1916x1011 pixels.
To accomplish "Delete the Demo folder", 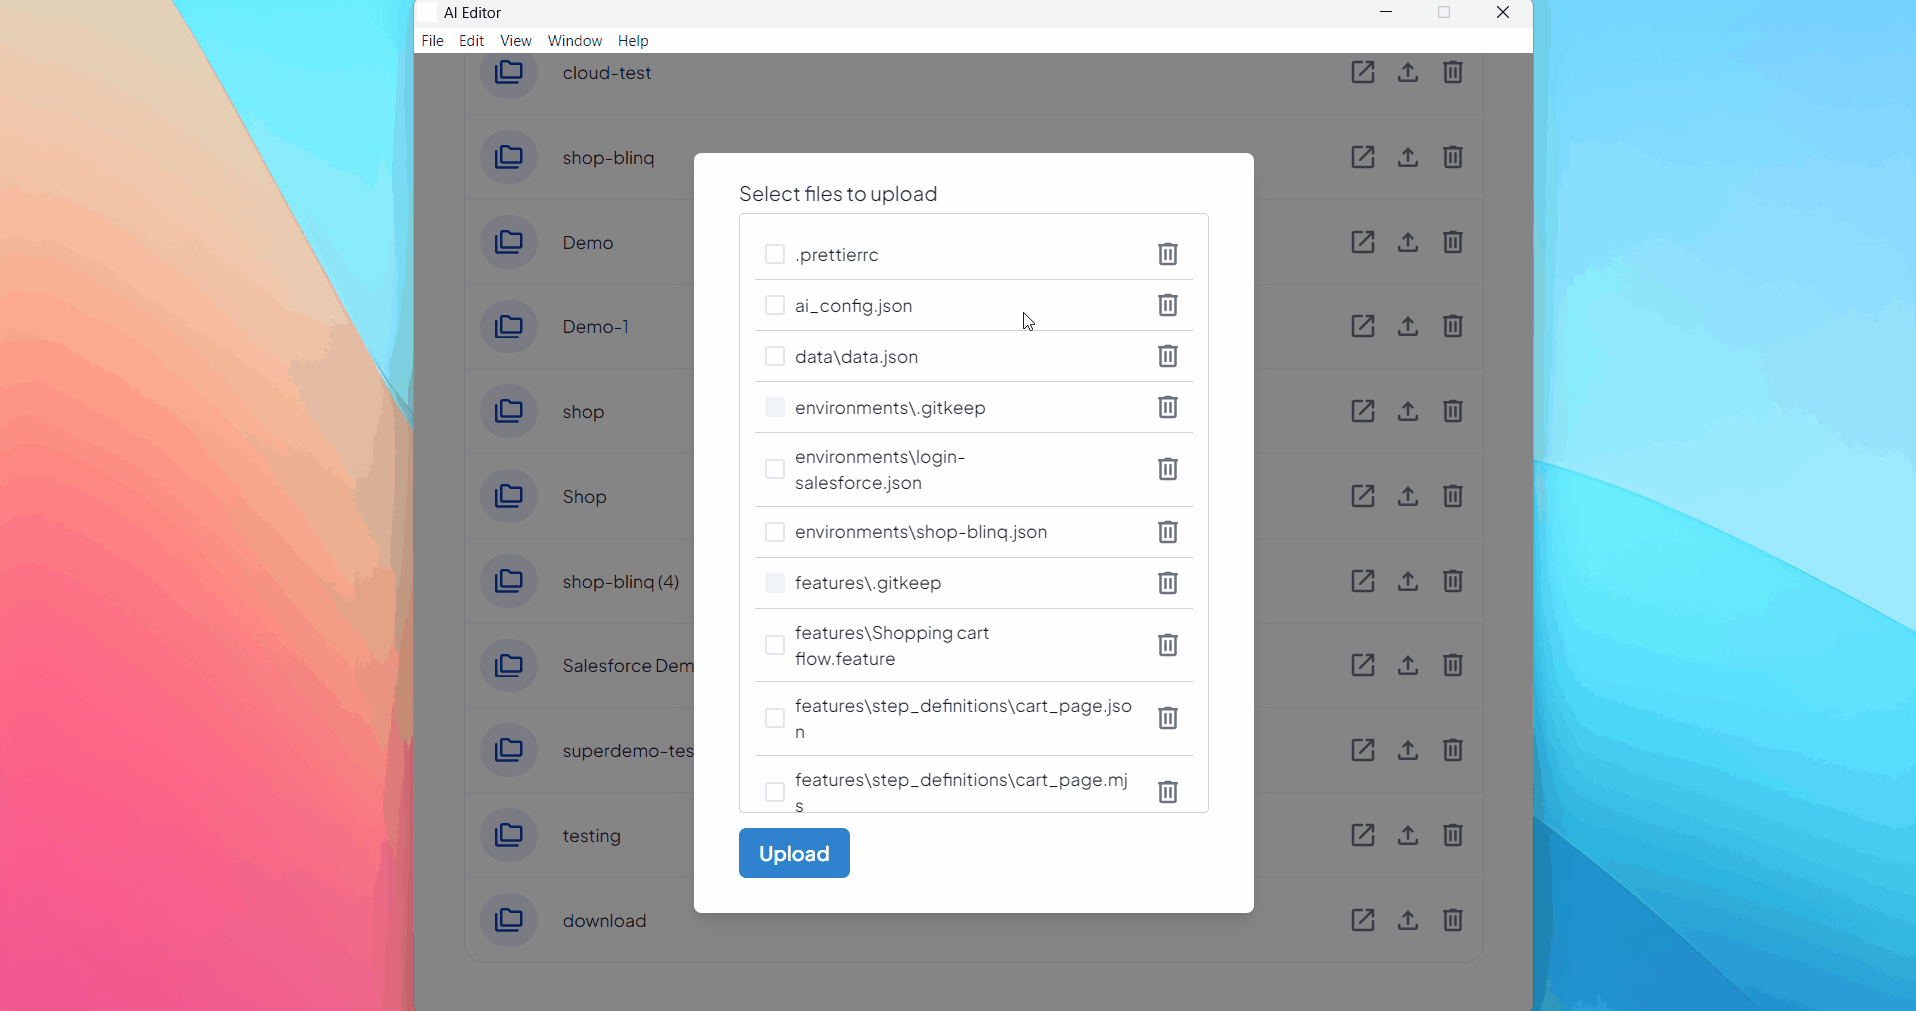I will click(x=1453, y=242).
